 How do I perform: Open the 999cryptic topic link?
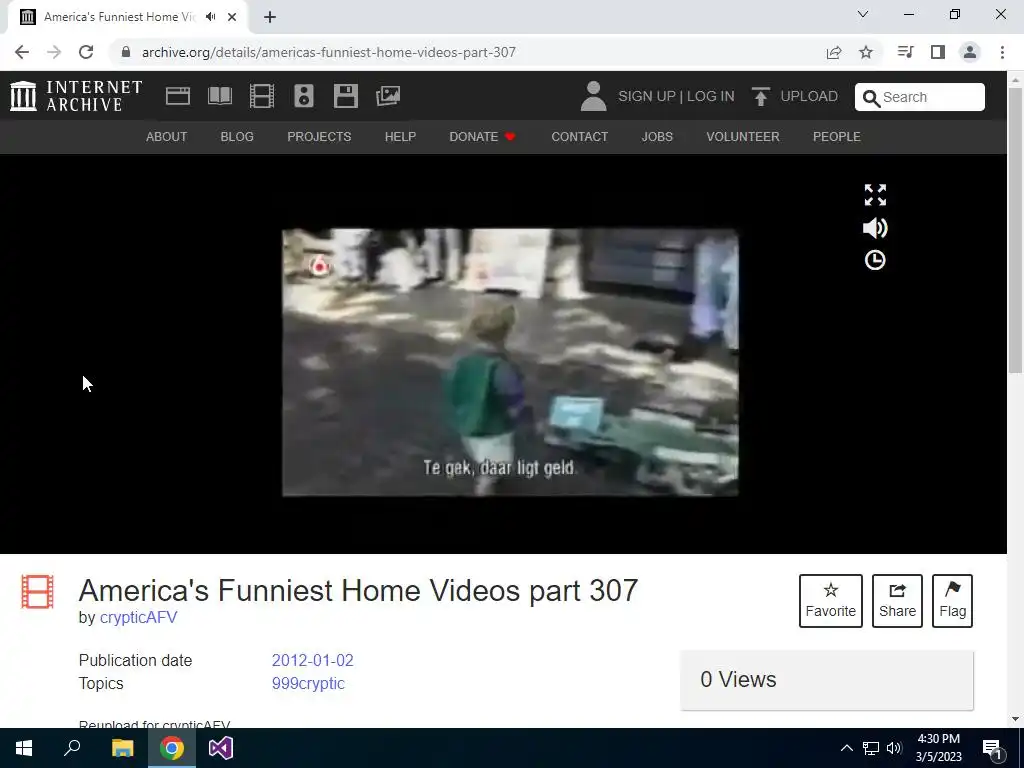click(308, 684)
